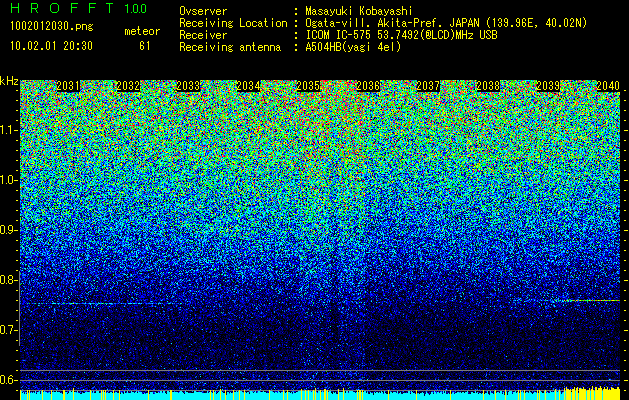Click the HROFFT 1.0.0 title text

coord(79,8)
